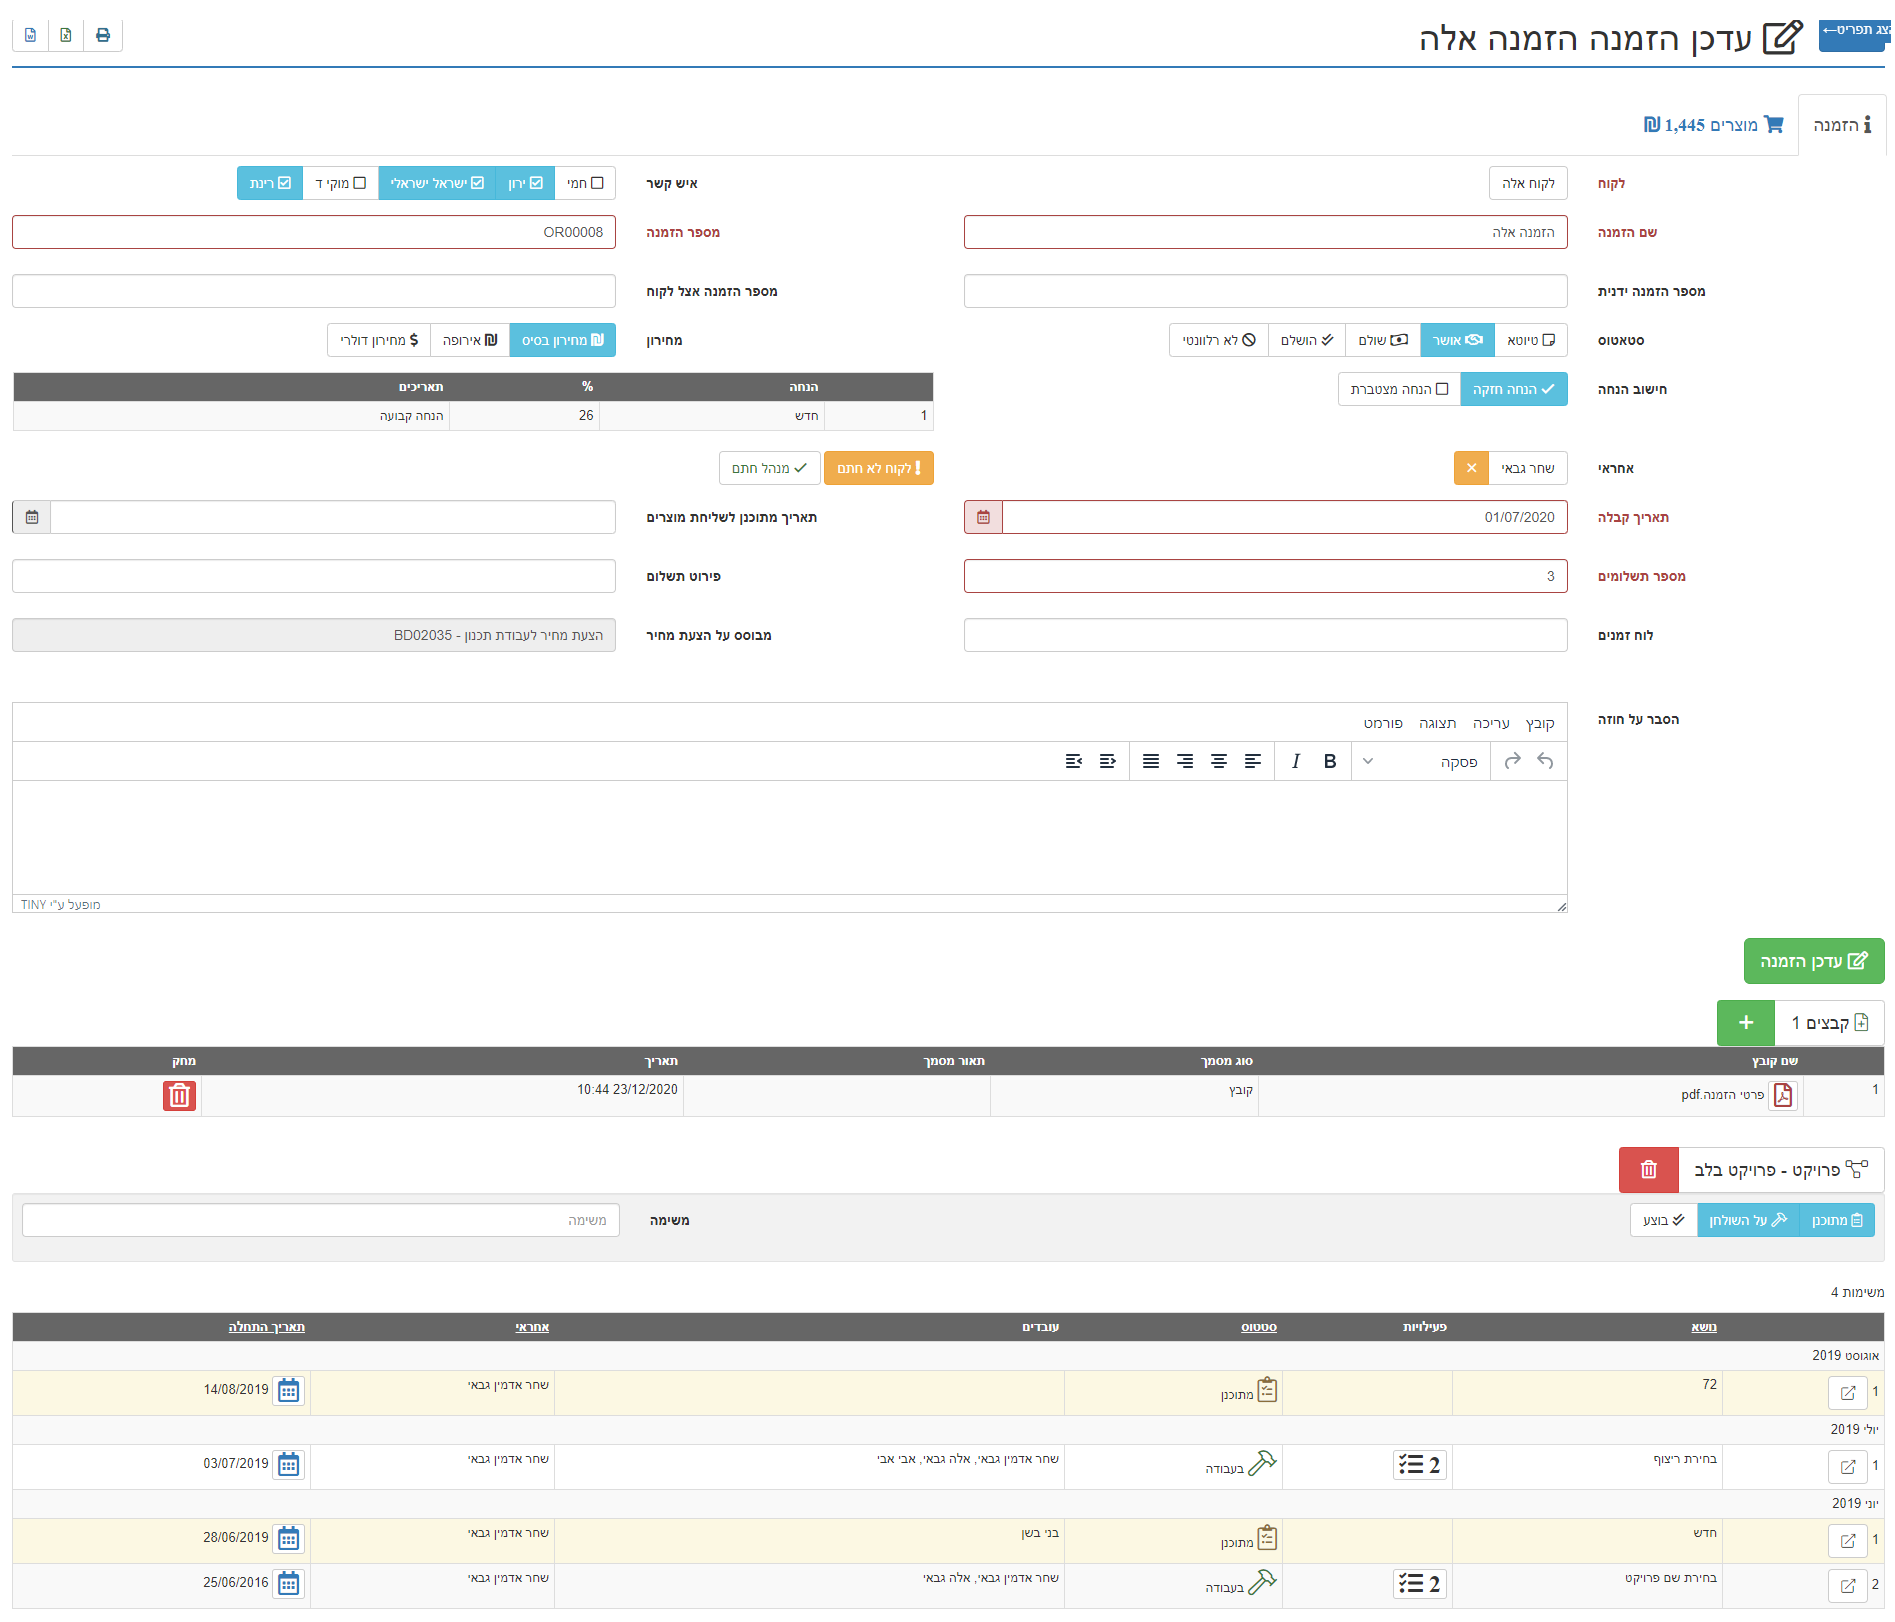The height and width of the screenshot is (1622, 1895).
Task: Click the green עדכן הזמנה update button
Action: pyautogui.click(x=1813, y=961)
